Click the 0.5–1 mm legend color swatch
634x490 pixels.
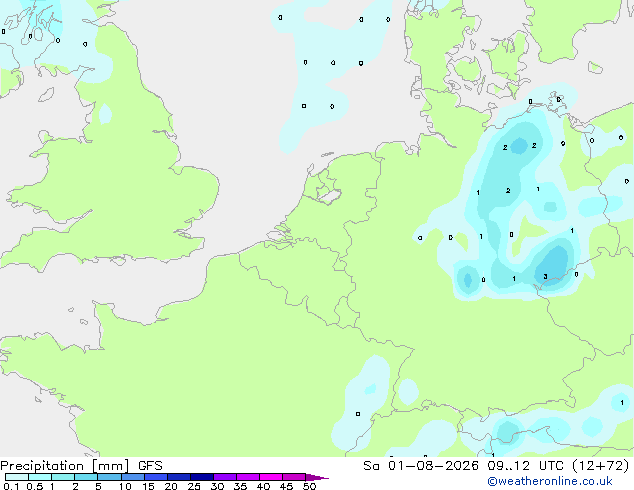click(40, 477)
